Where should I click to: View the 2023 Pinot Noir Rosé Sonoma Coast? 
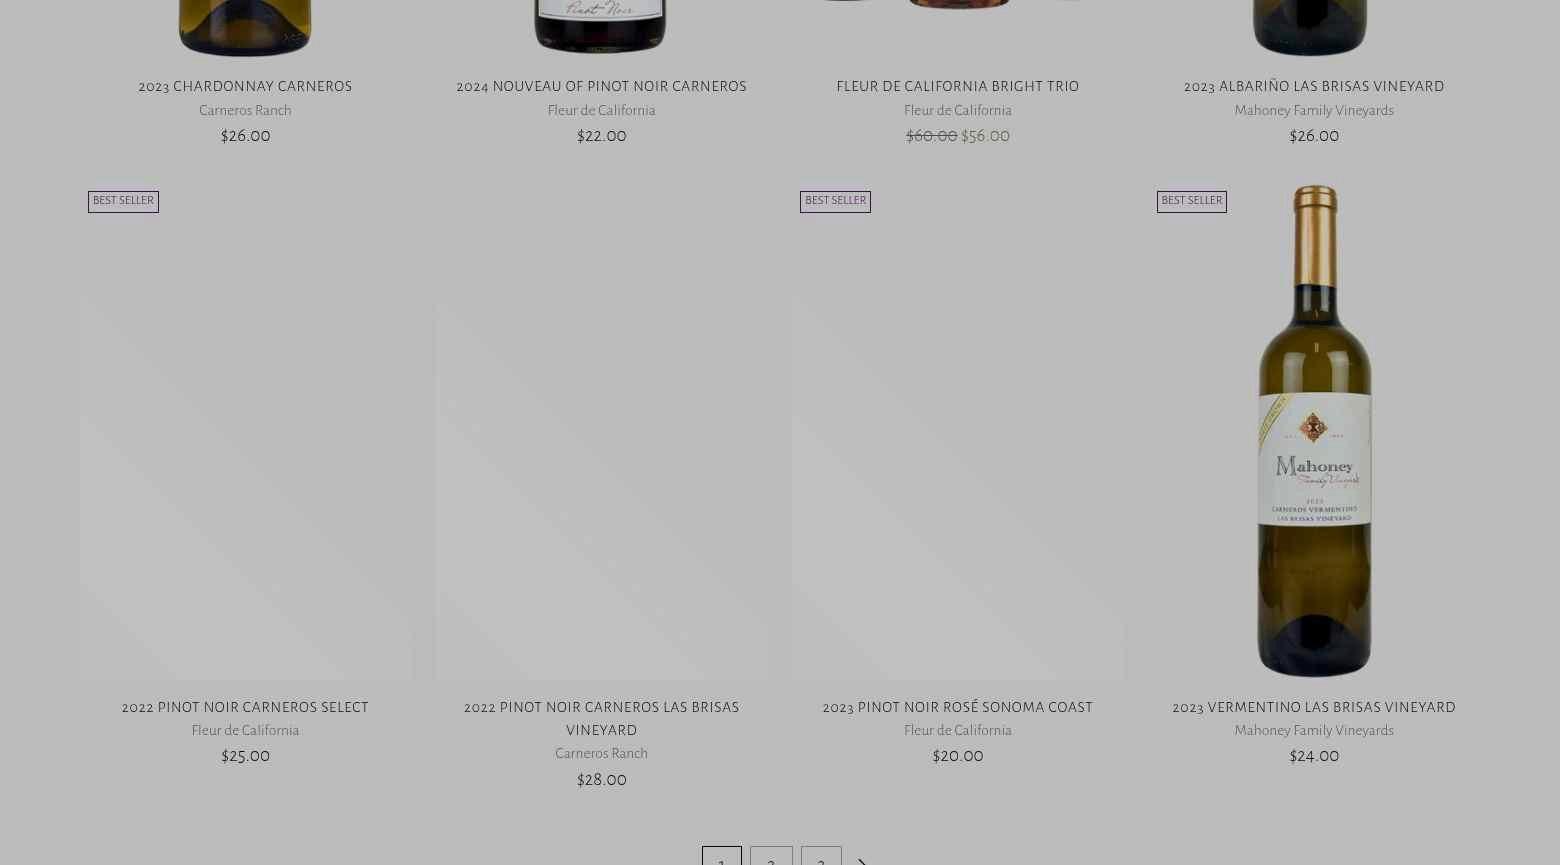957,708
